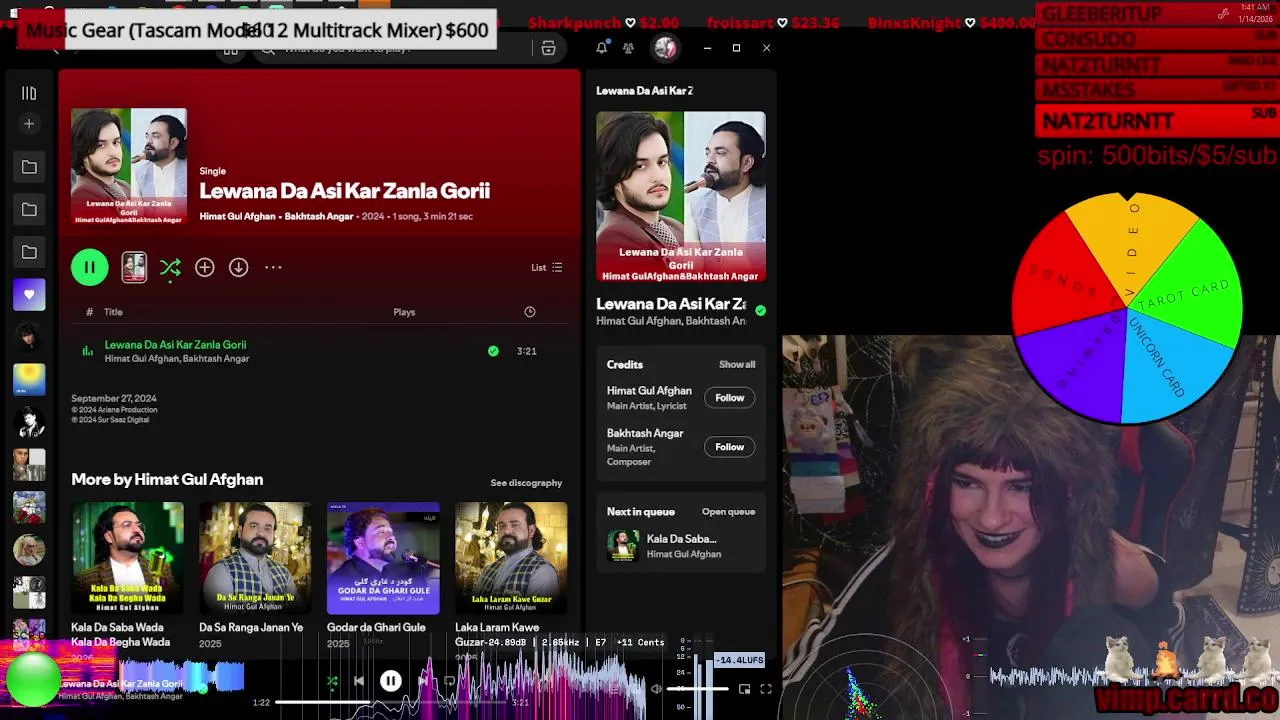Open the See discography link
This screenshot has width=1280, height=720.
coord(526,483)
